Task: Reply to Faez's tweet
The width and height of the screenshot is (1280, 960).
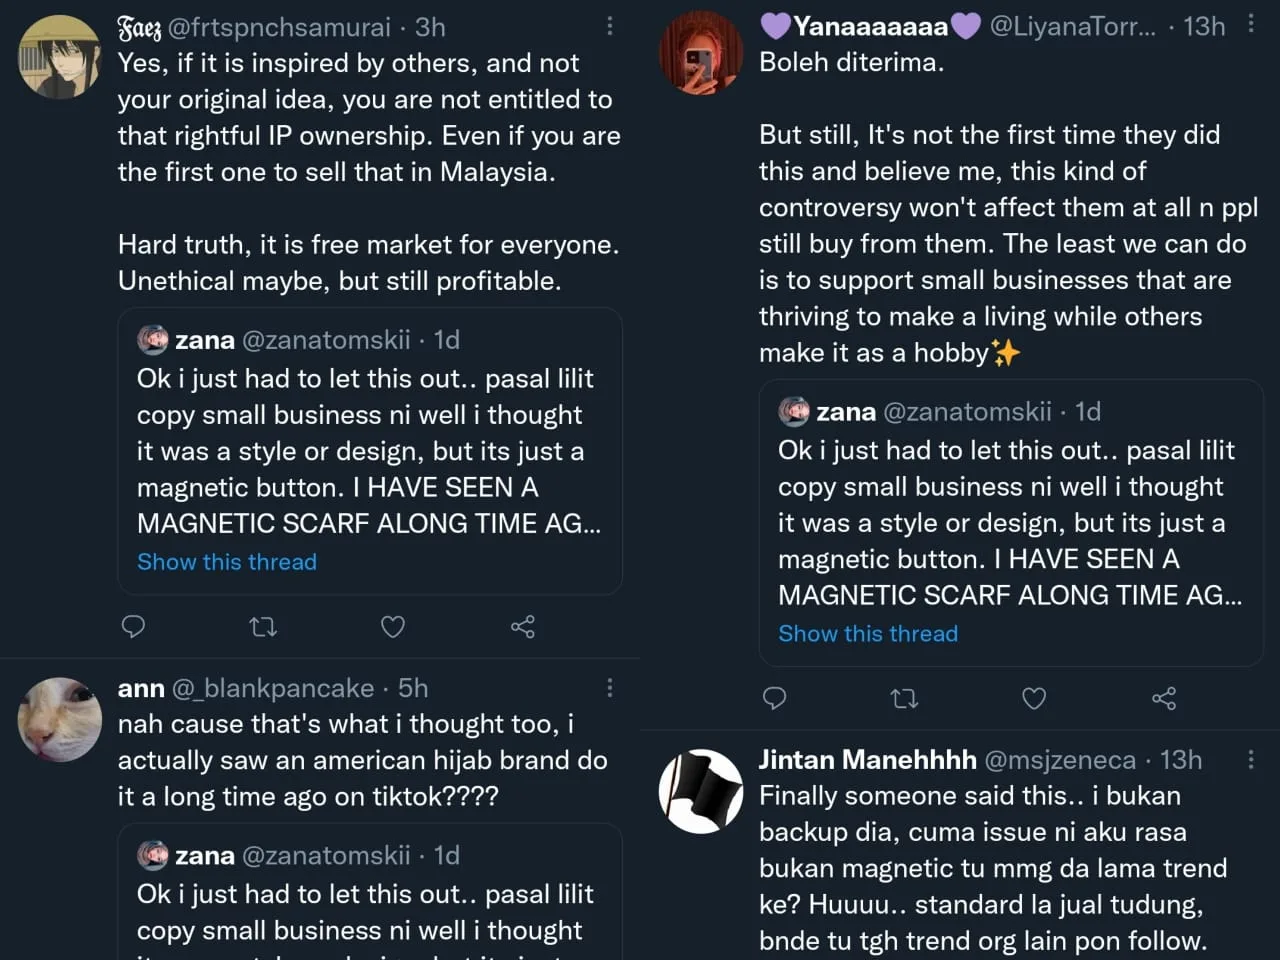Action: point(133,627)
